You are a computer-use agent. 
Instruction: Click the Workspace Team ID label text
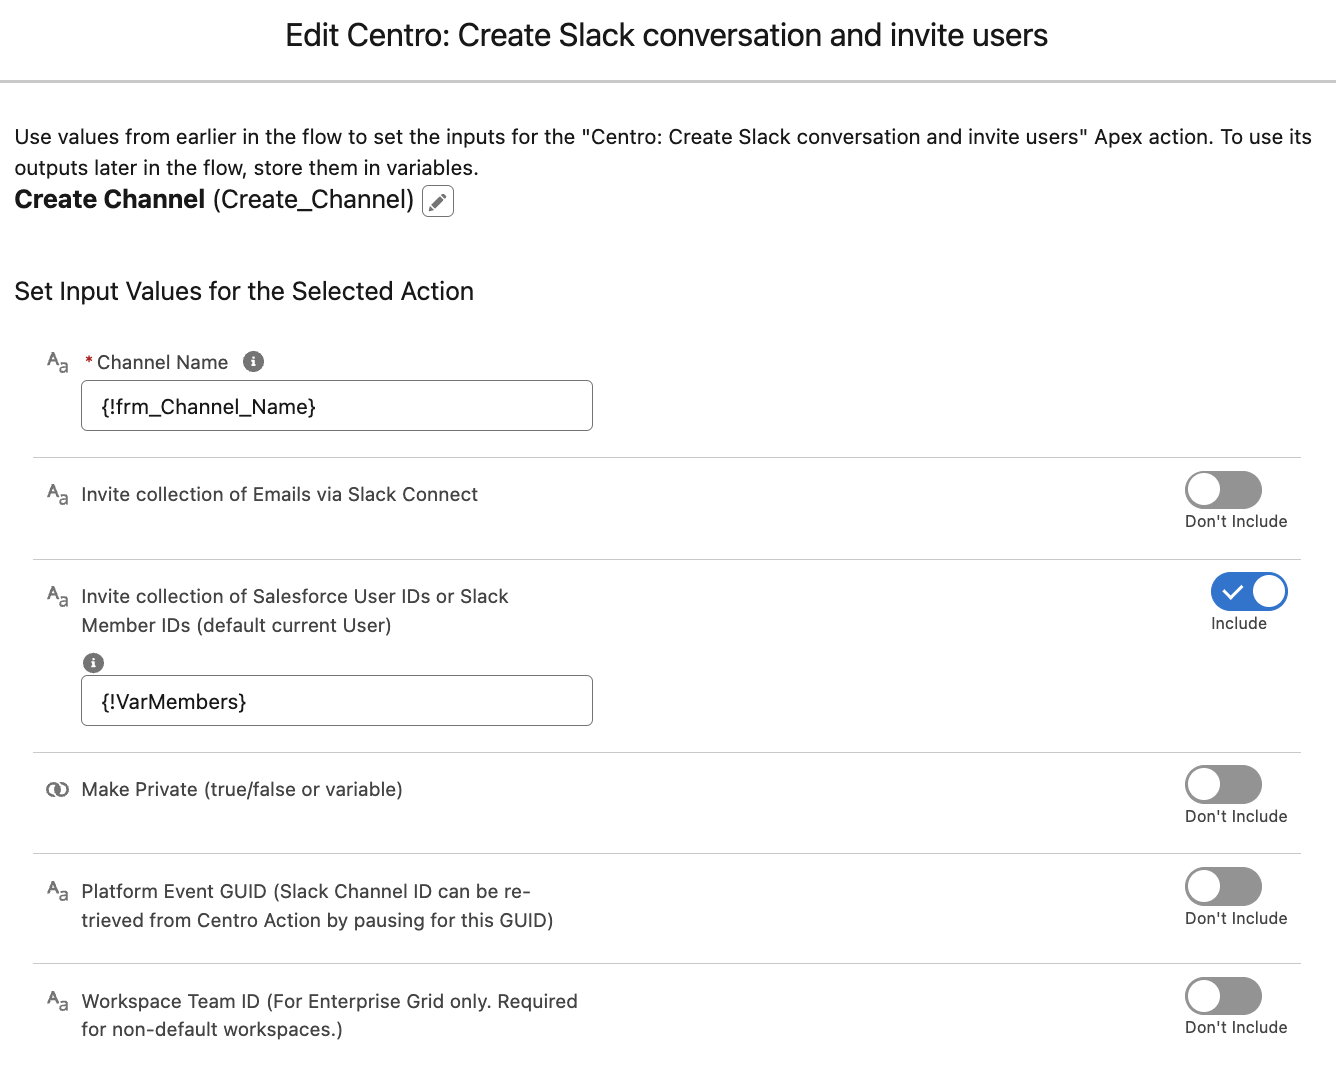click(330, 1015)
